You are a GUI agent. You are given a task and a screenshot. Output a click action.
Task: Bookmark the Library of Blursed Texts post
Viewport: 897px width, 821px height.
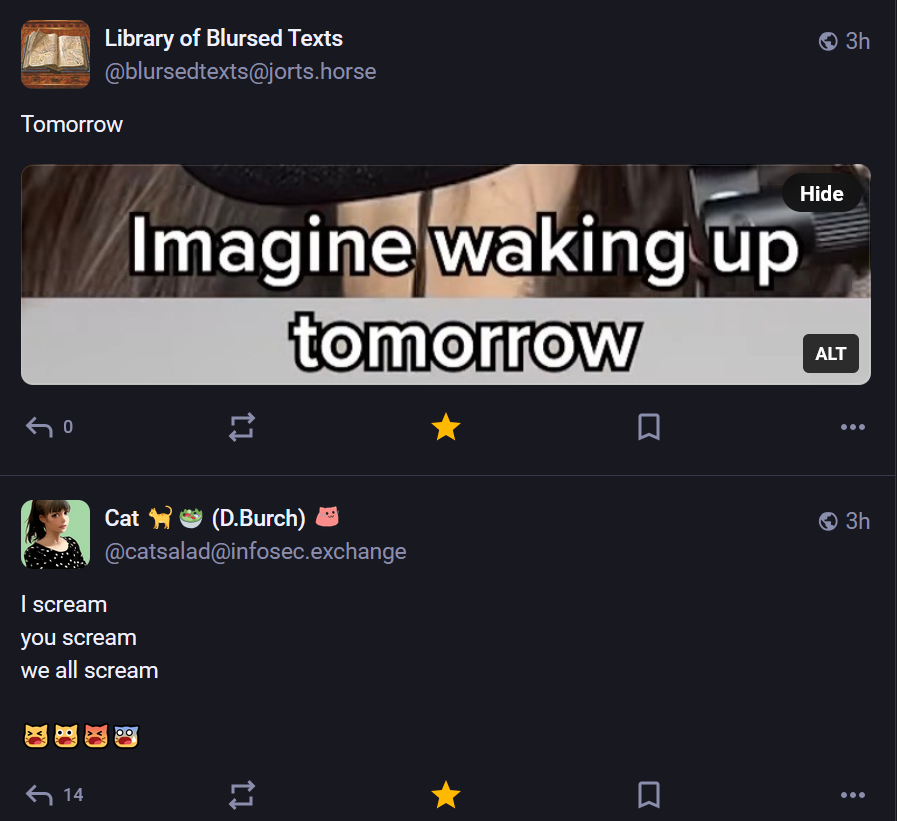(x=649, y=427)
